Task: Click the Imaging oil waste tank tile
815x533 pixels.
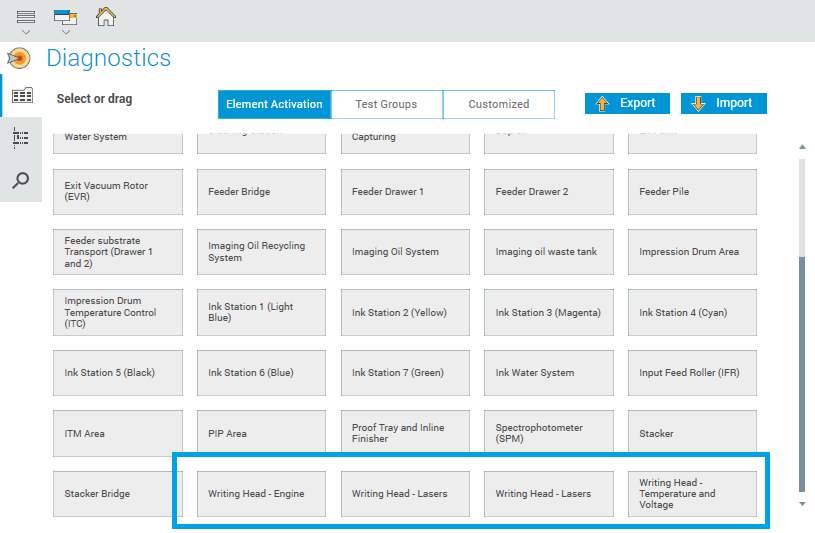Action: (x=549, y=252)
